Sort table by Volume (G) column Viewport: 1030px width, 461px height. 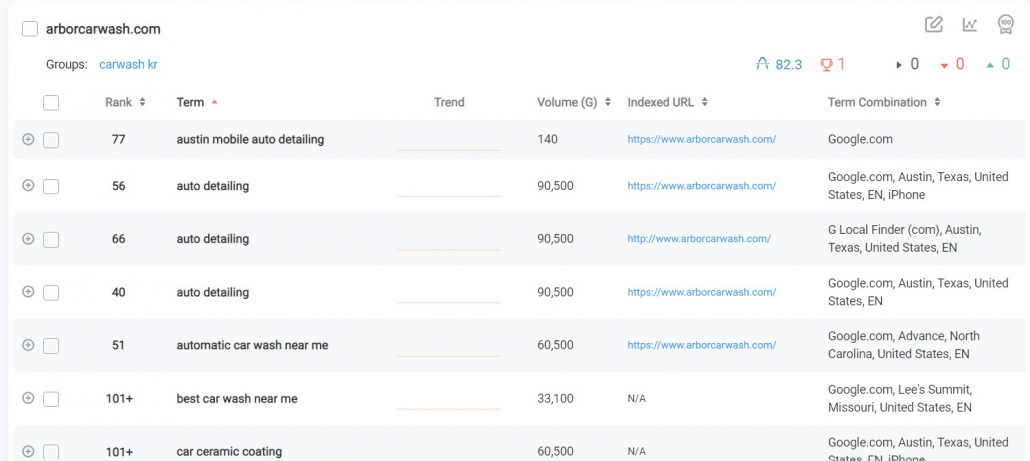point(574,102)
